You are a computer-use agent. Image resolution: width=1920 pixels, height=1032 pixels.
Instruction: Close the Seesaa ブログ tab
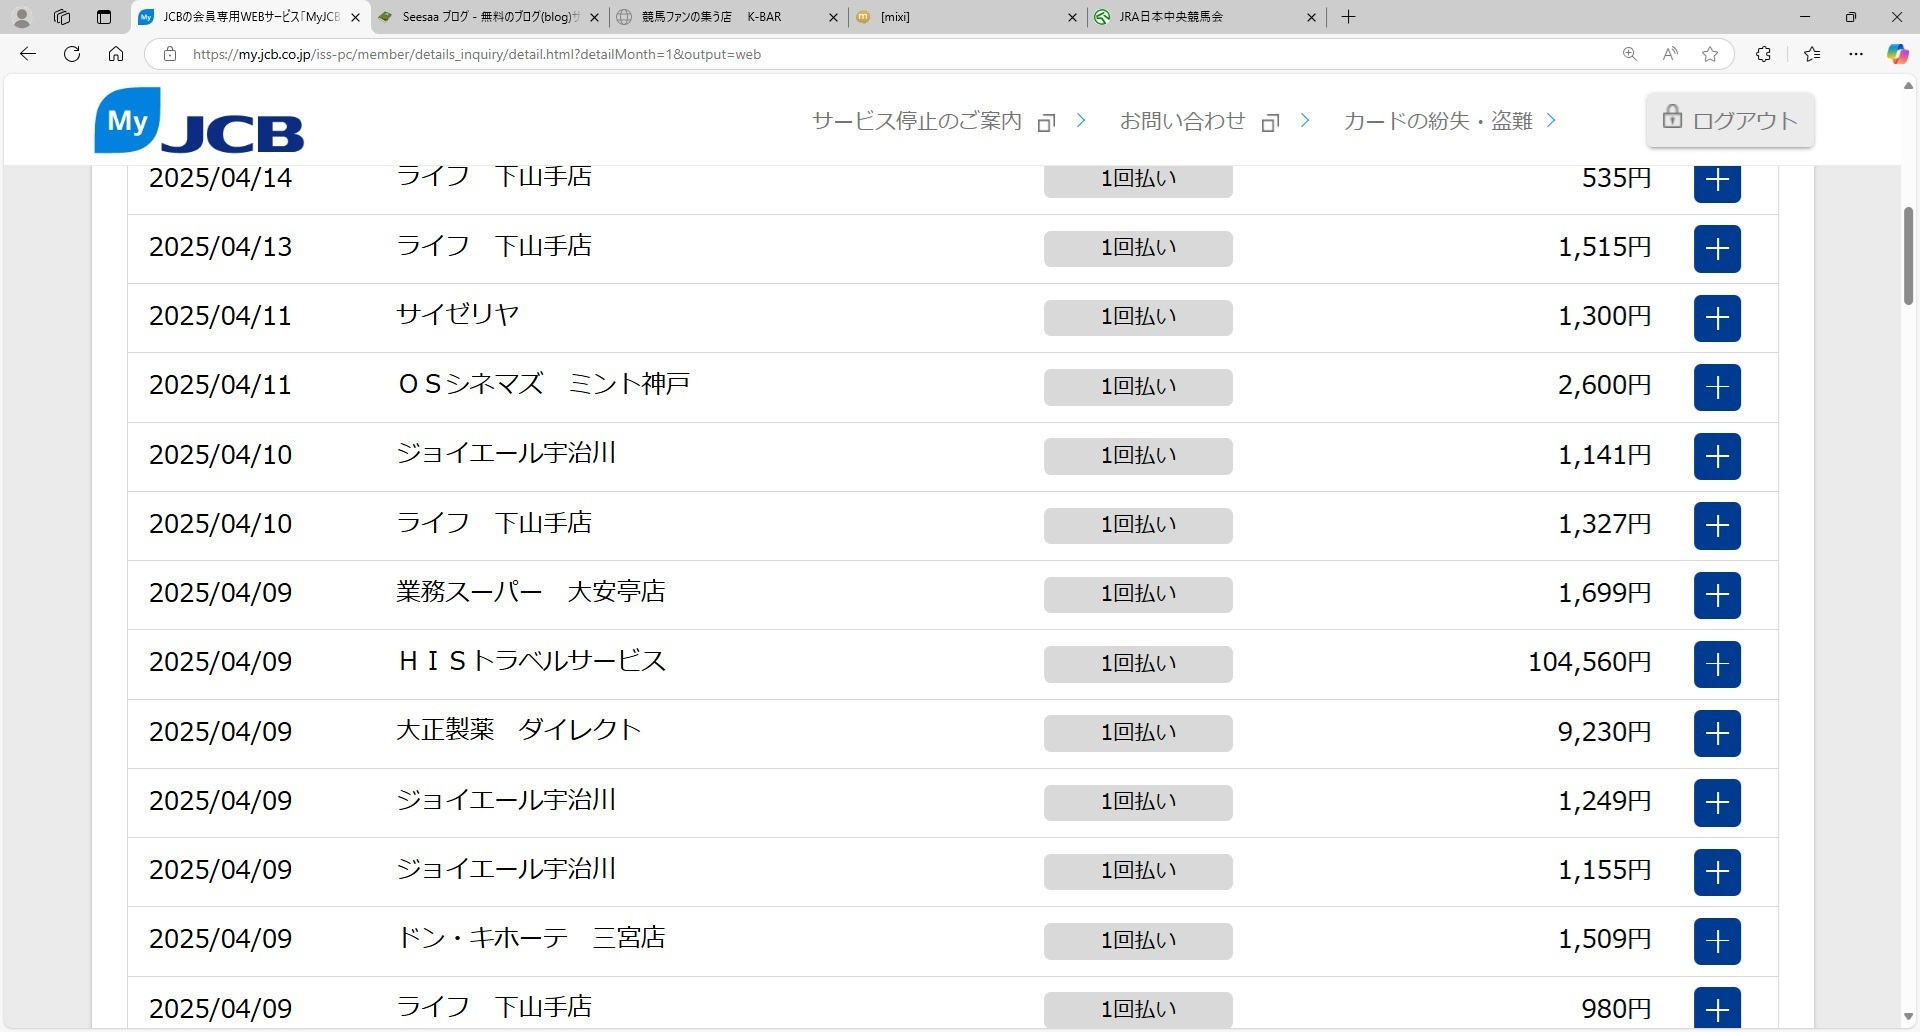(595, 17)
